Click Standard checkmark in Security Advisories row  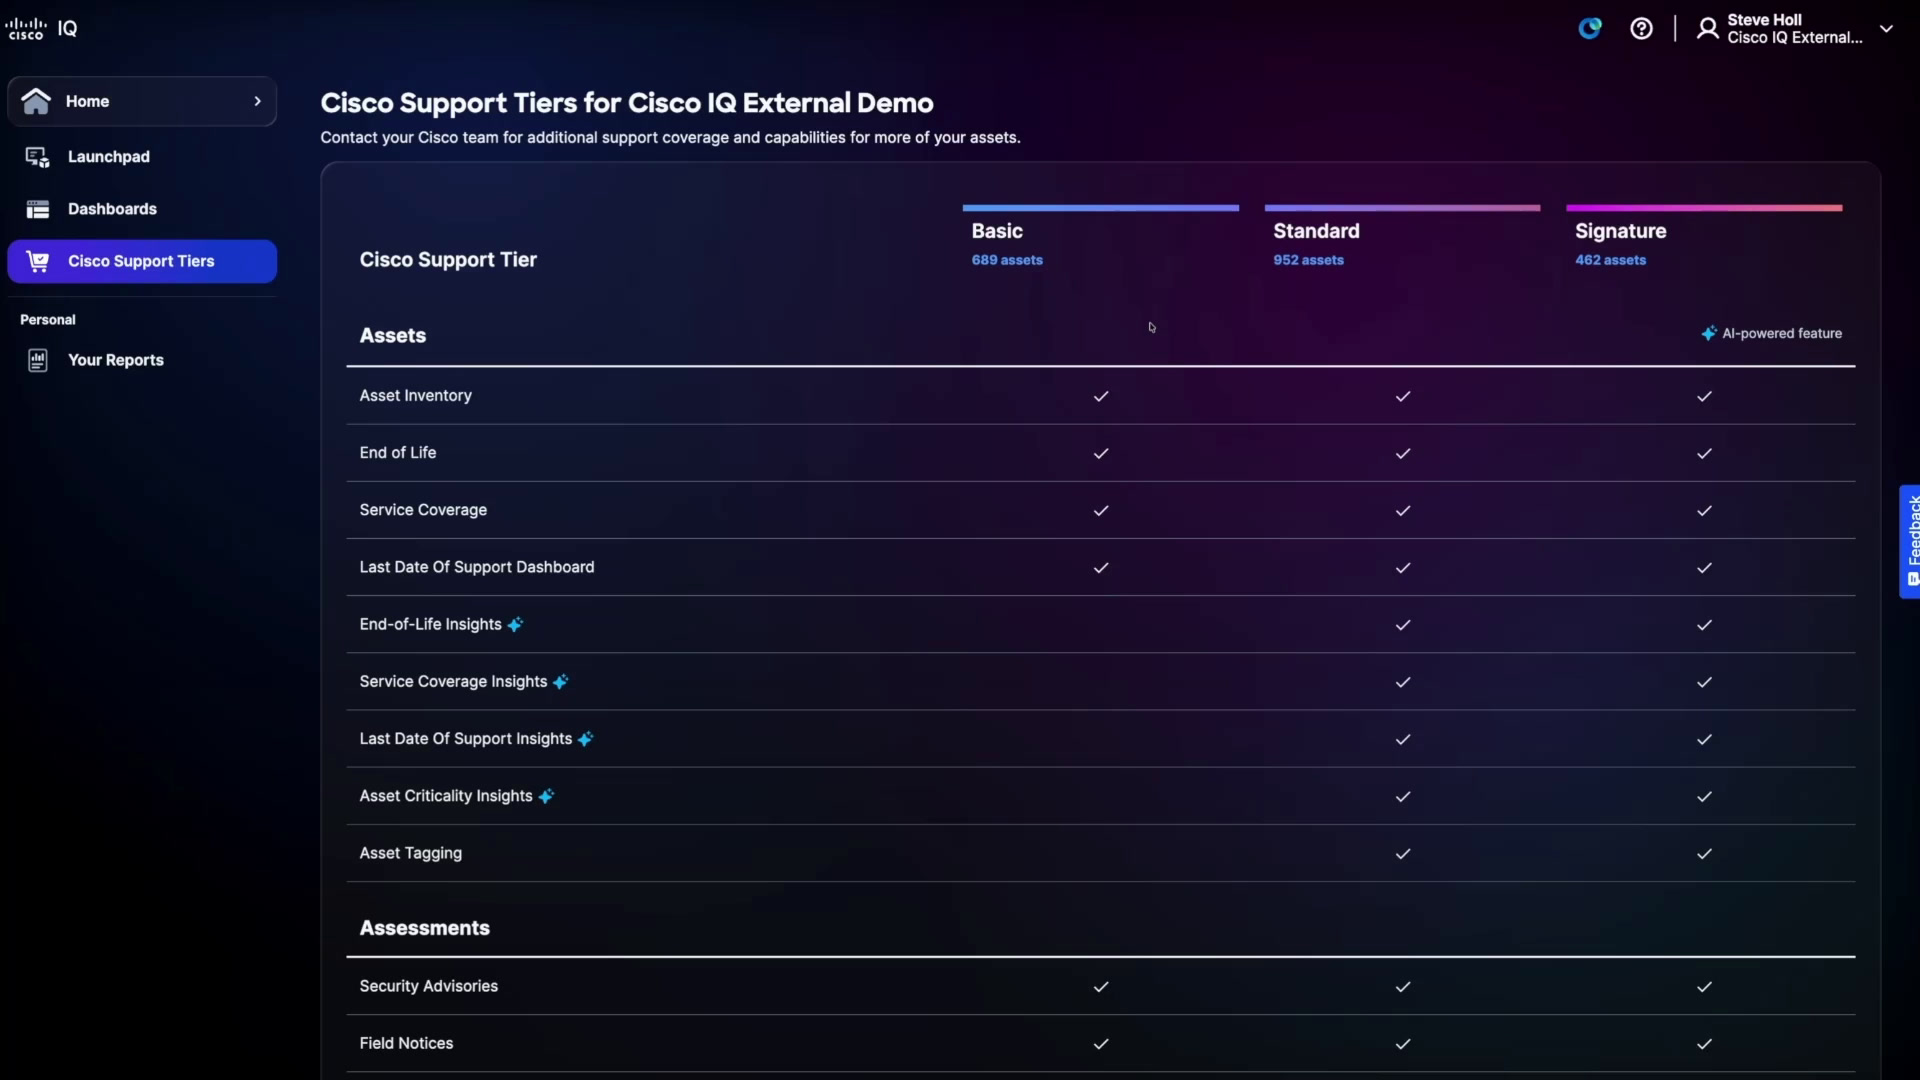(x=1403, y=987)
